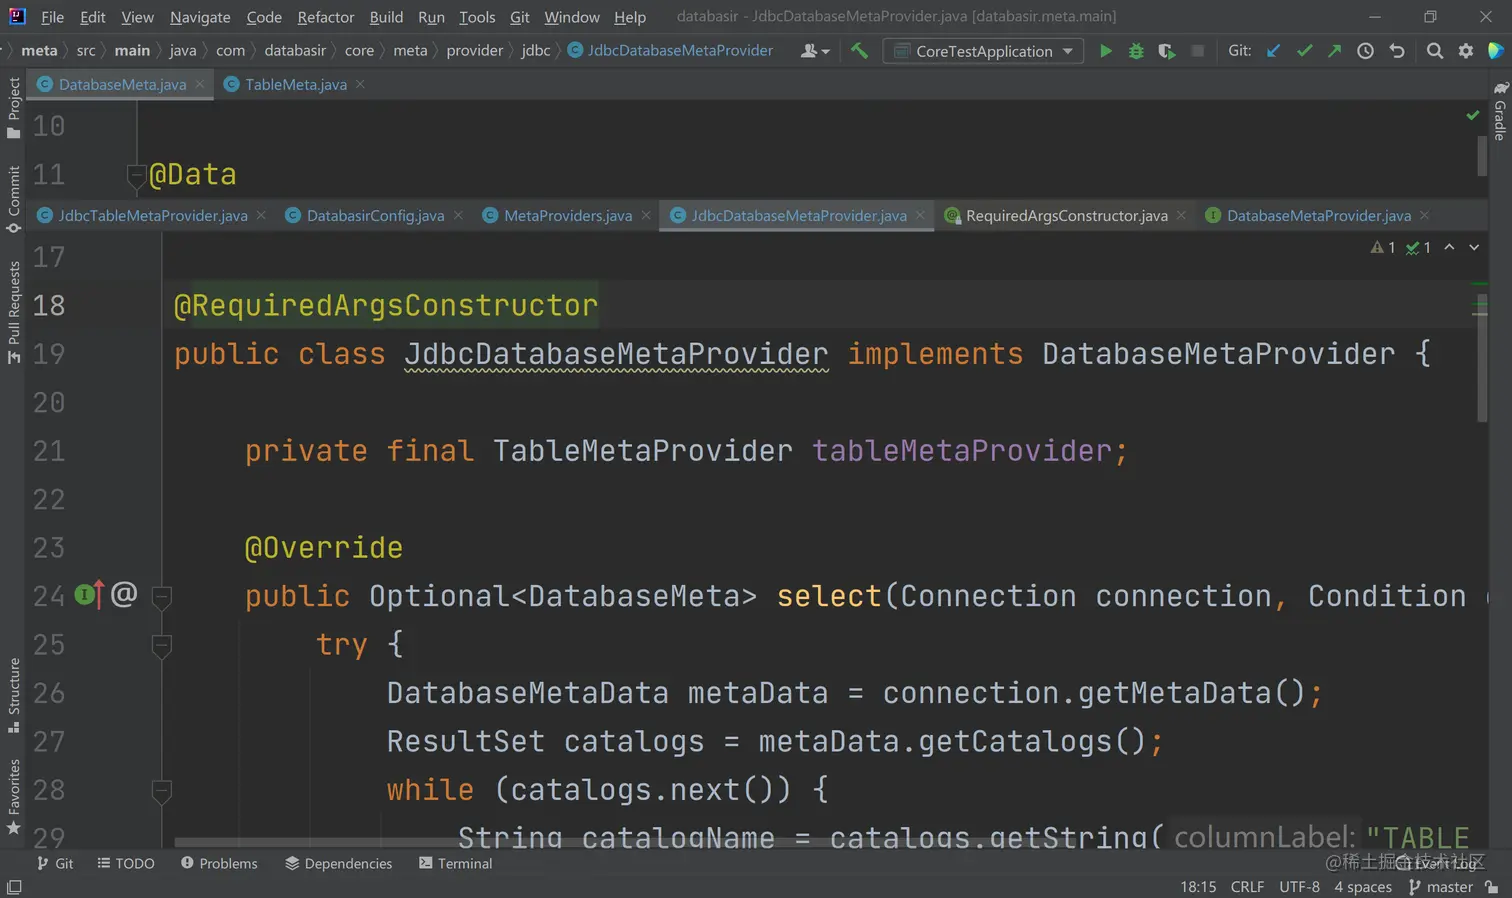The image size is (1512, 898).
Task: Toggle tool window bars at bottom-left corner
Action: tap(14, 887)
